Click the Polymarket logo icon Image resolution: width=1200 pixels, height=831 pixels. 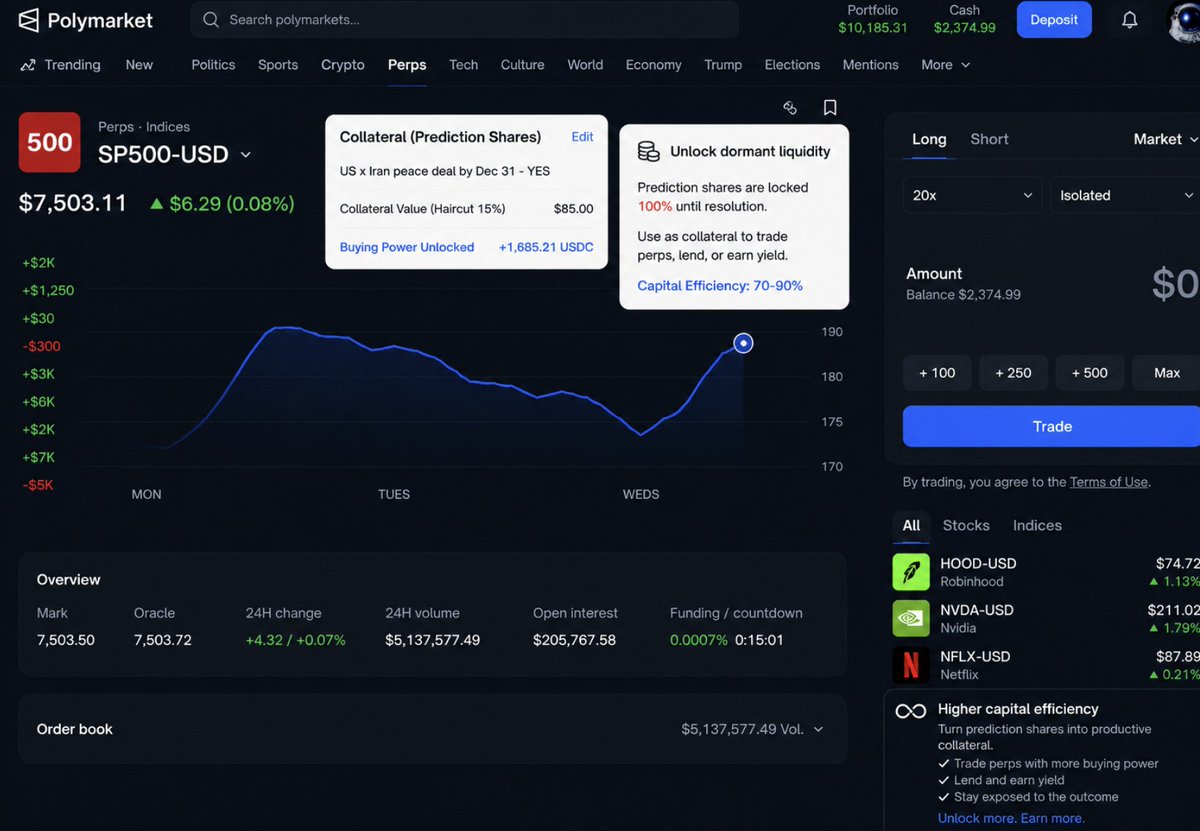29,20
